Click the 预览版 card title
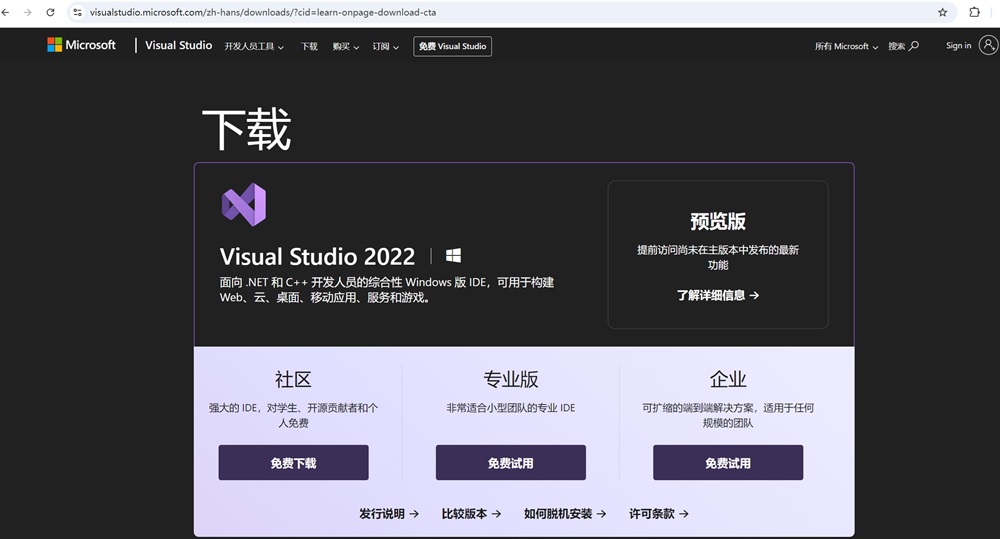The height and width of the screenshot is (539, 1000). [718, 221]
